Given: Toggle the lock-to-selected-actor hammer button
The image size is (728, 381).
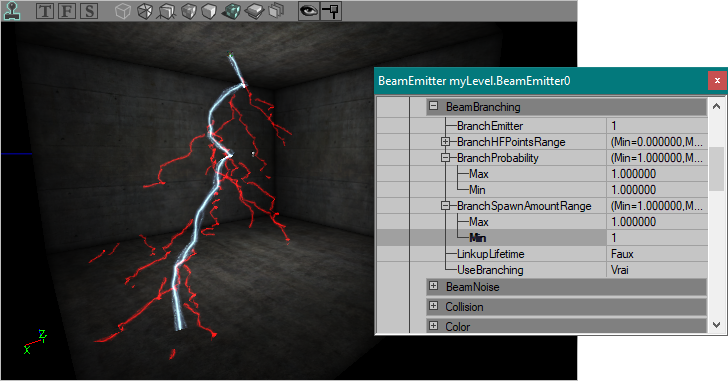Looking at the screenshot, I should click(x=331, y=11).
